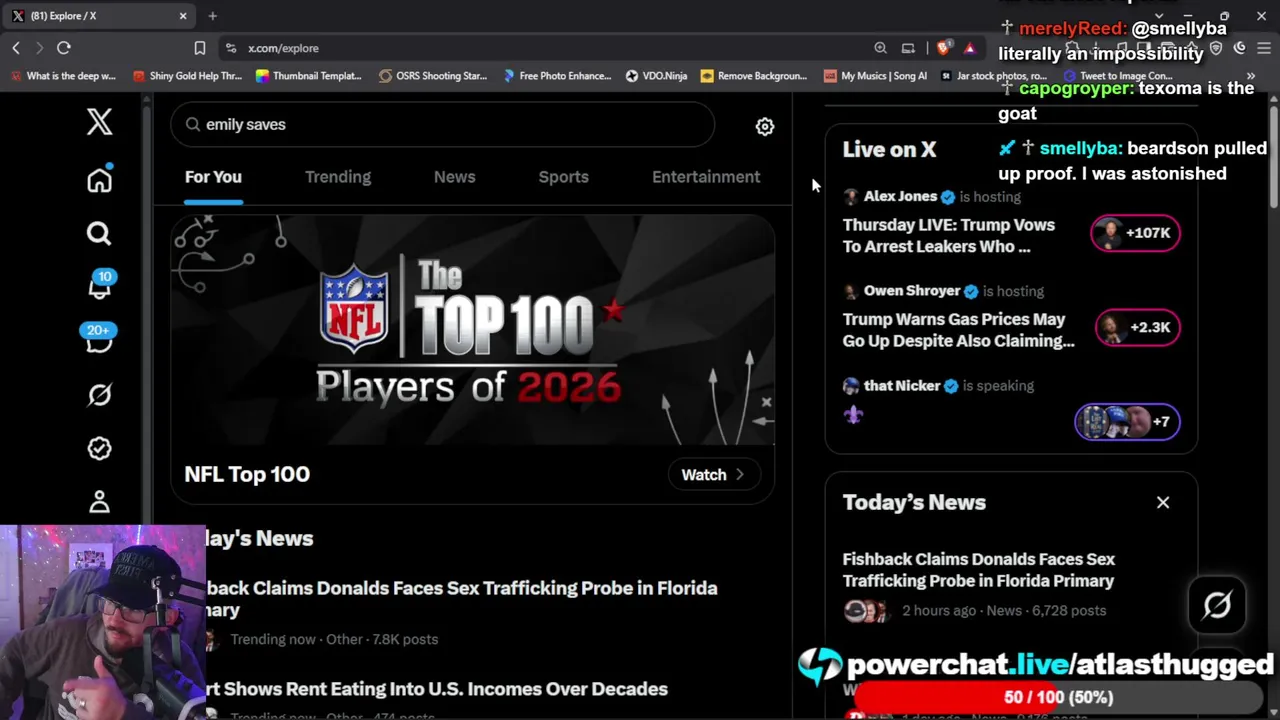This screenshot has width=1280, height=720.
Task: Click the Watch button for NFL Top 100
Action: pos(713,474)
